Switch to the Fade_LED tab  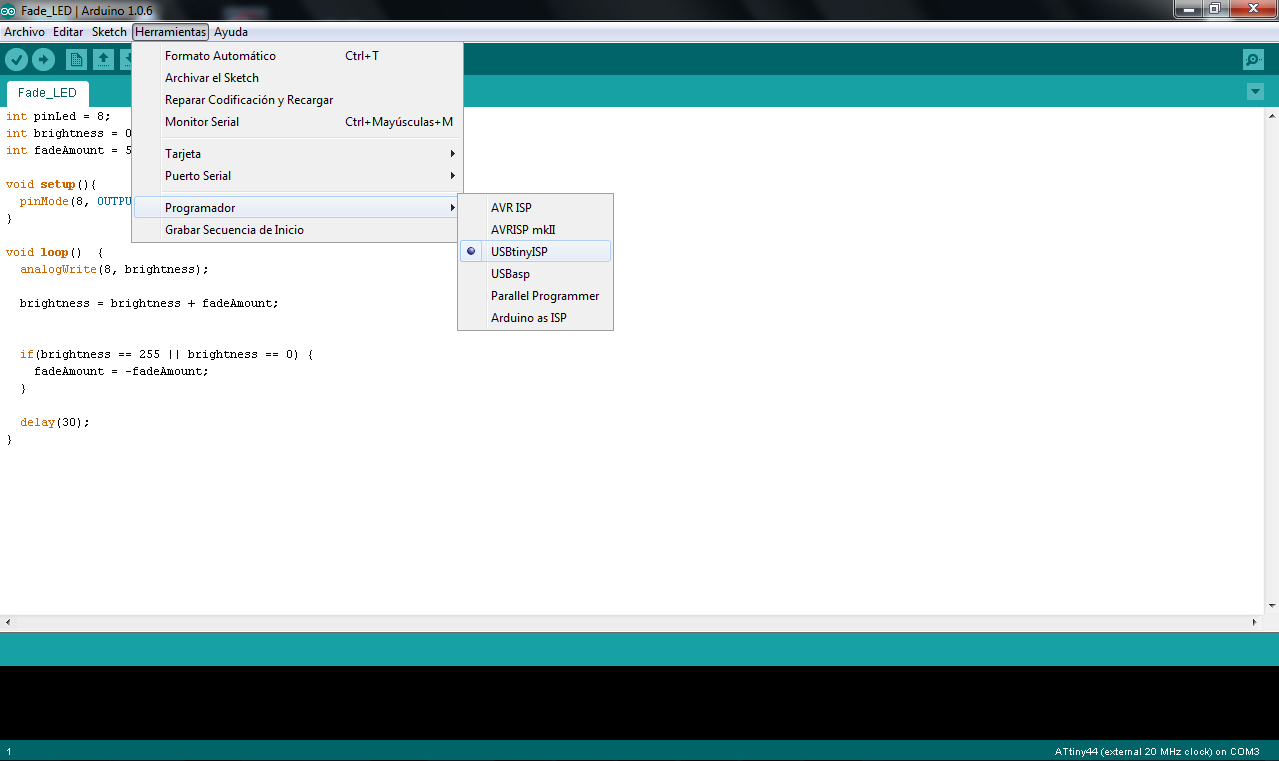point(47,93)
